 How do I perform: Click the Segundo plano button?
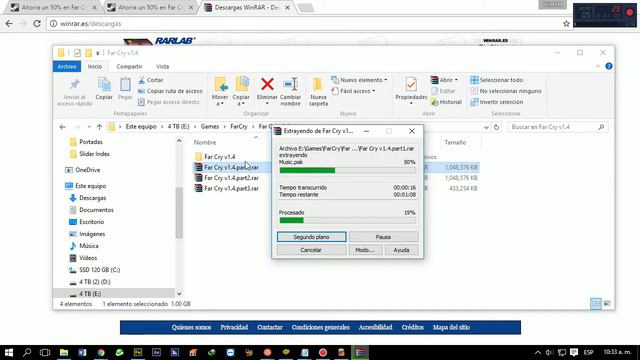[x=311, y=237]
